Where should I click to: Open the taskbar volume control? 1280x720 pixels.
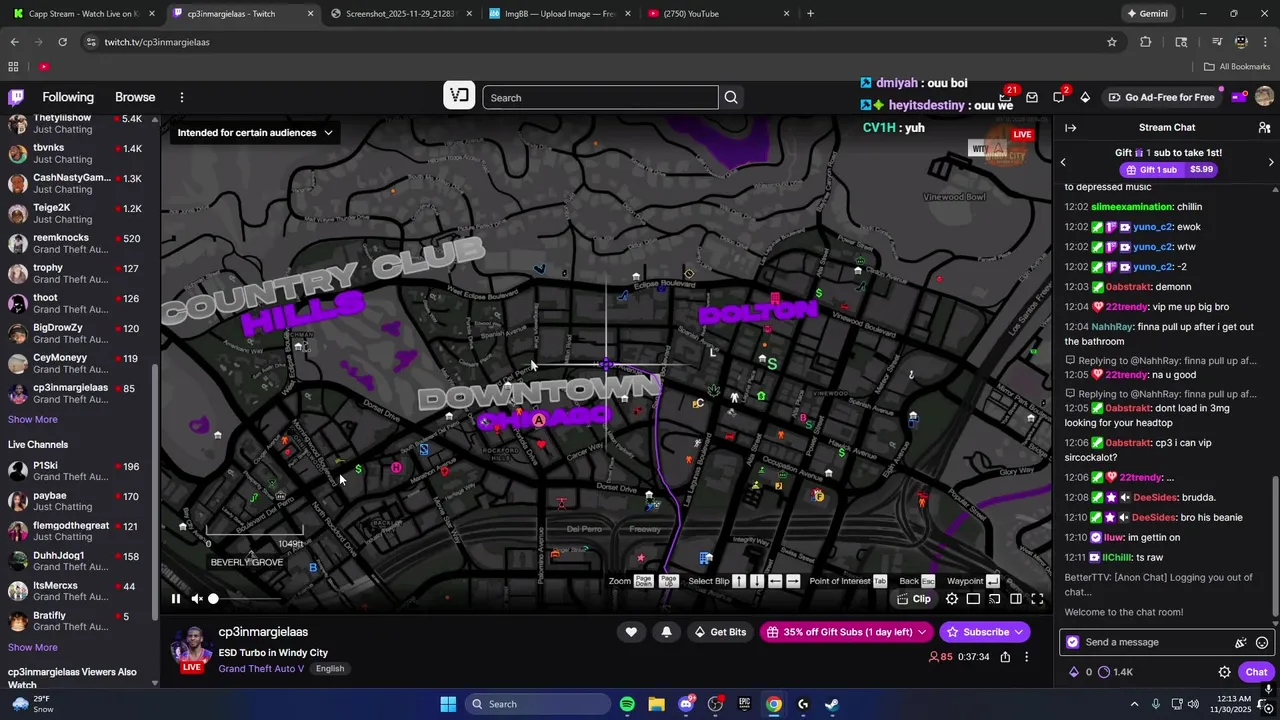(x=1193, y=704)
